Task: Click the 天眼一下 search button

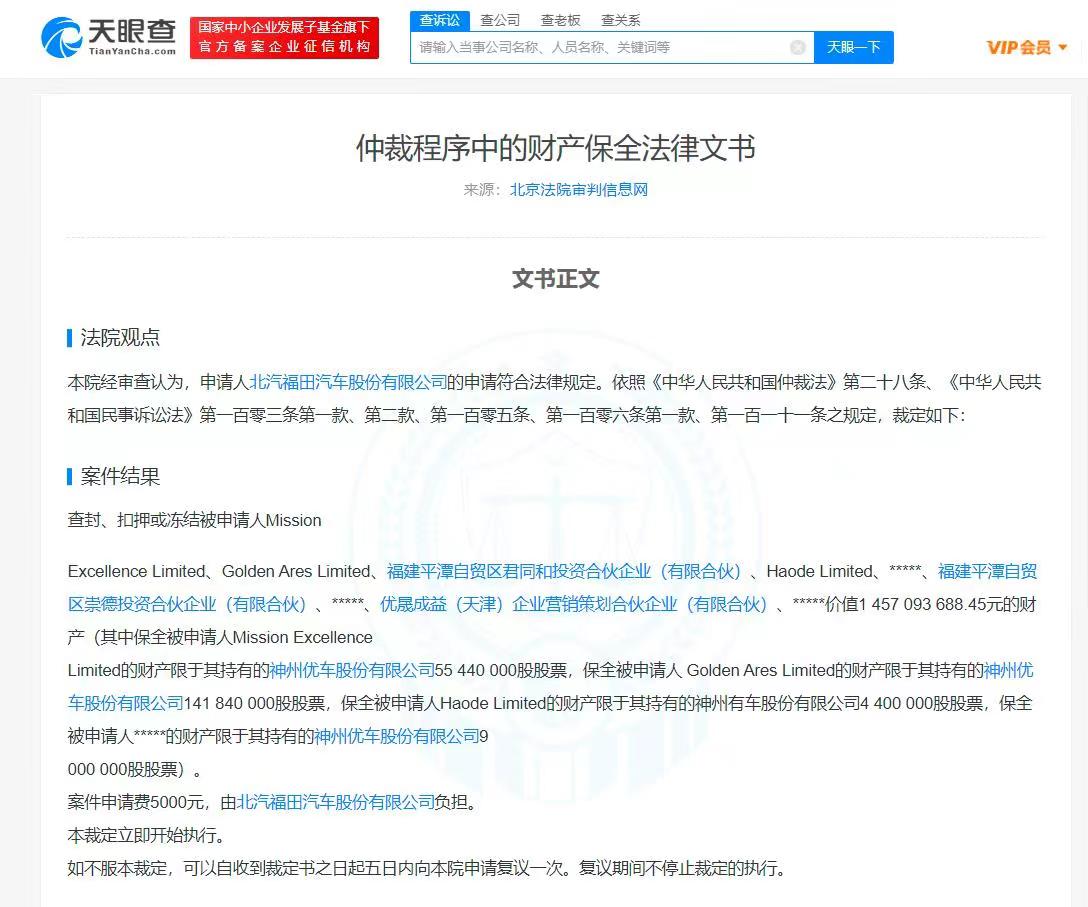Action: coord(853,47)
